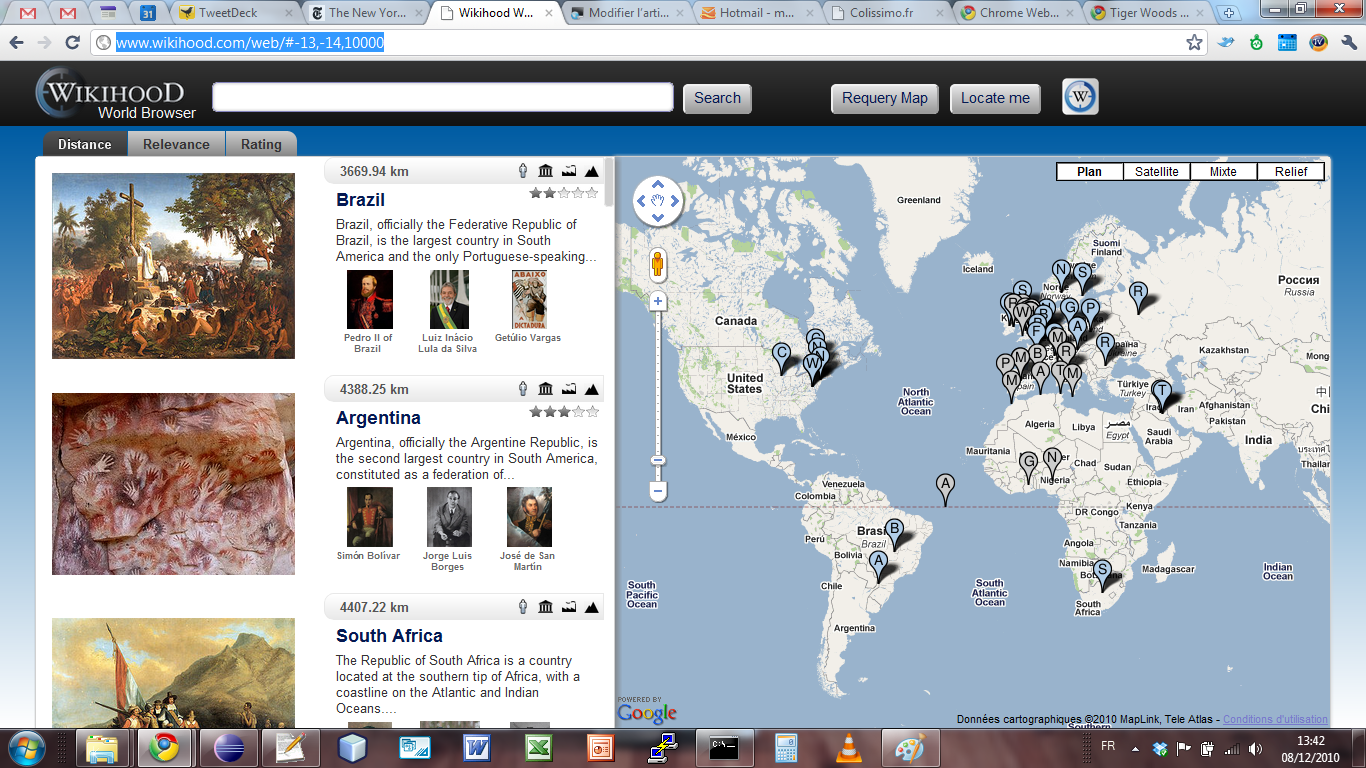This screenshot has width=1366, height=768.
Task: Open the Brazil article title
Action: tap(361, 200)
